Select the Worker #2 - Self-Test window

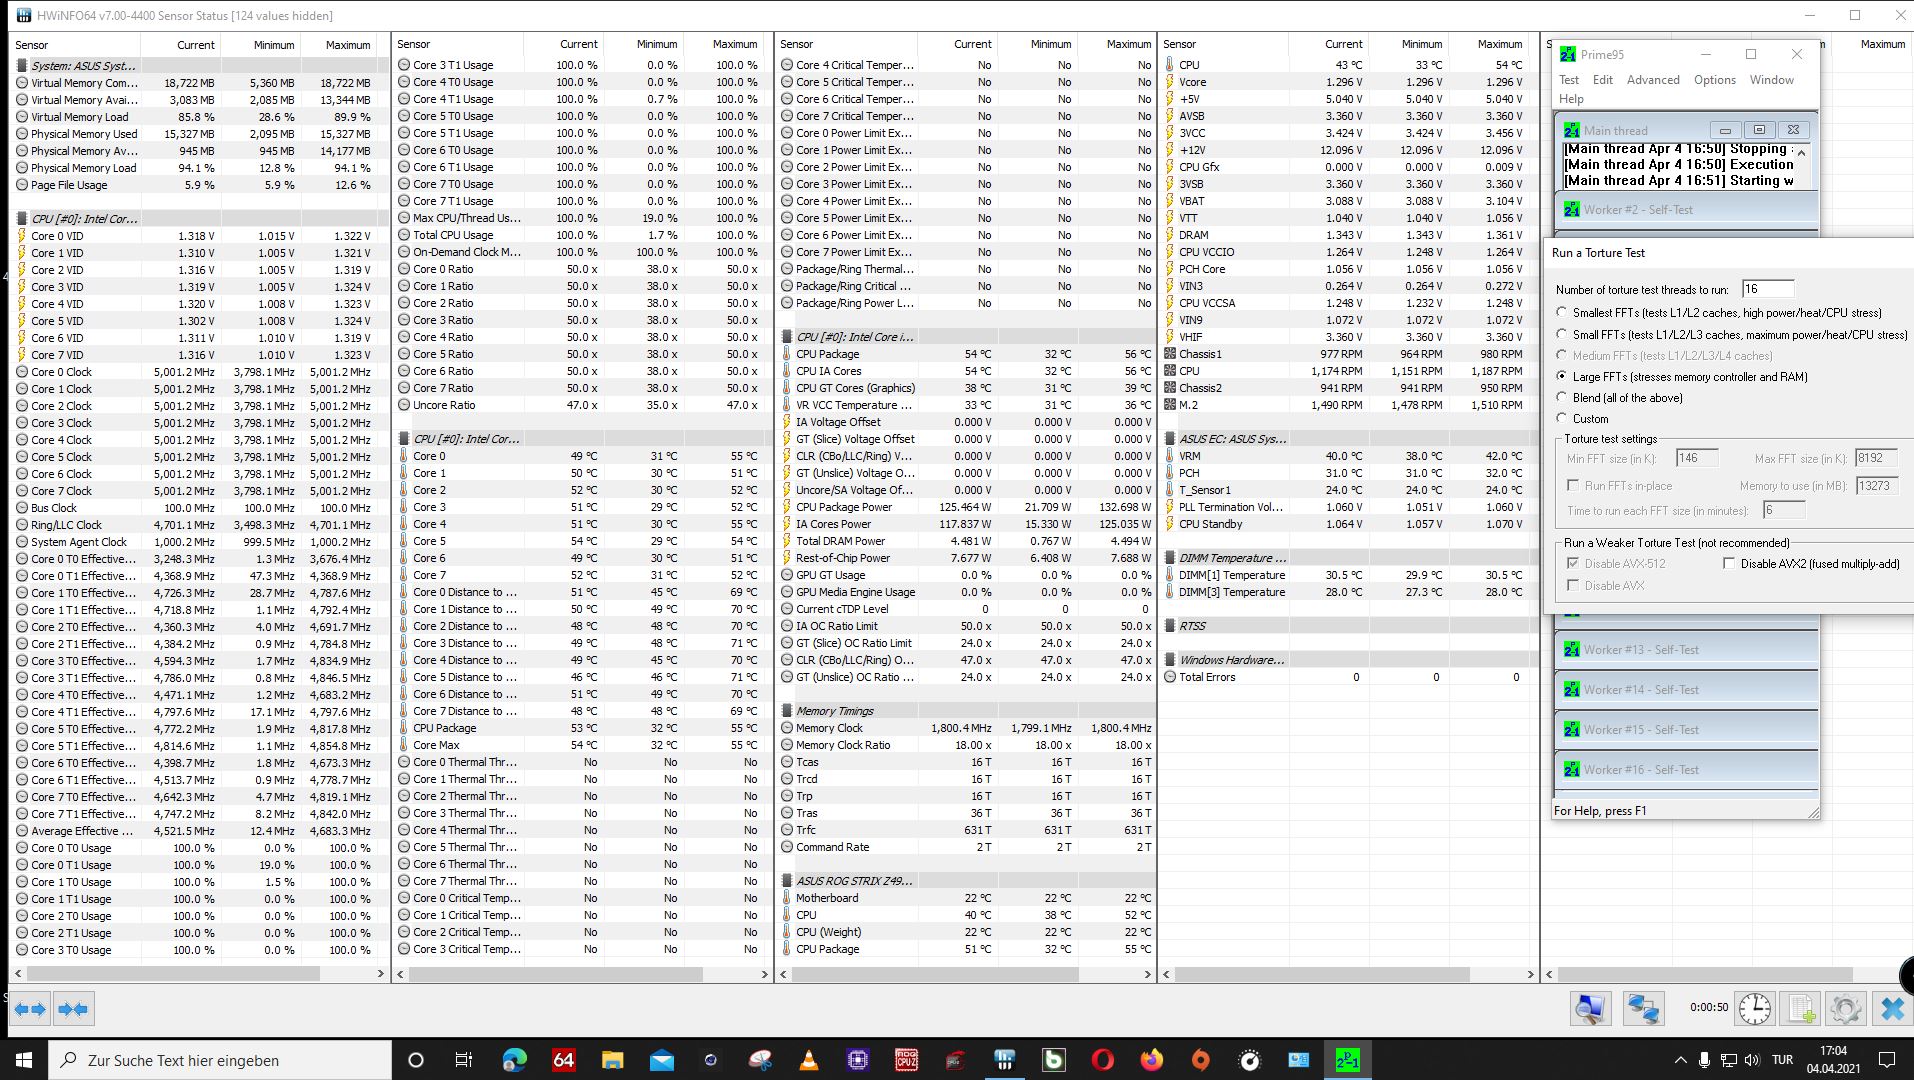1686,210
